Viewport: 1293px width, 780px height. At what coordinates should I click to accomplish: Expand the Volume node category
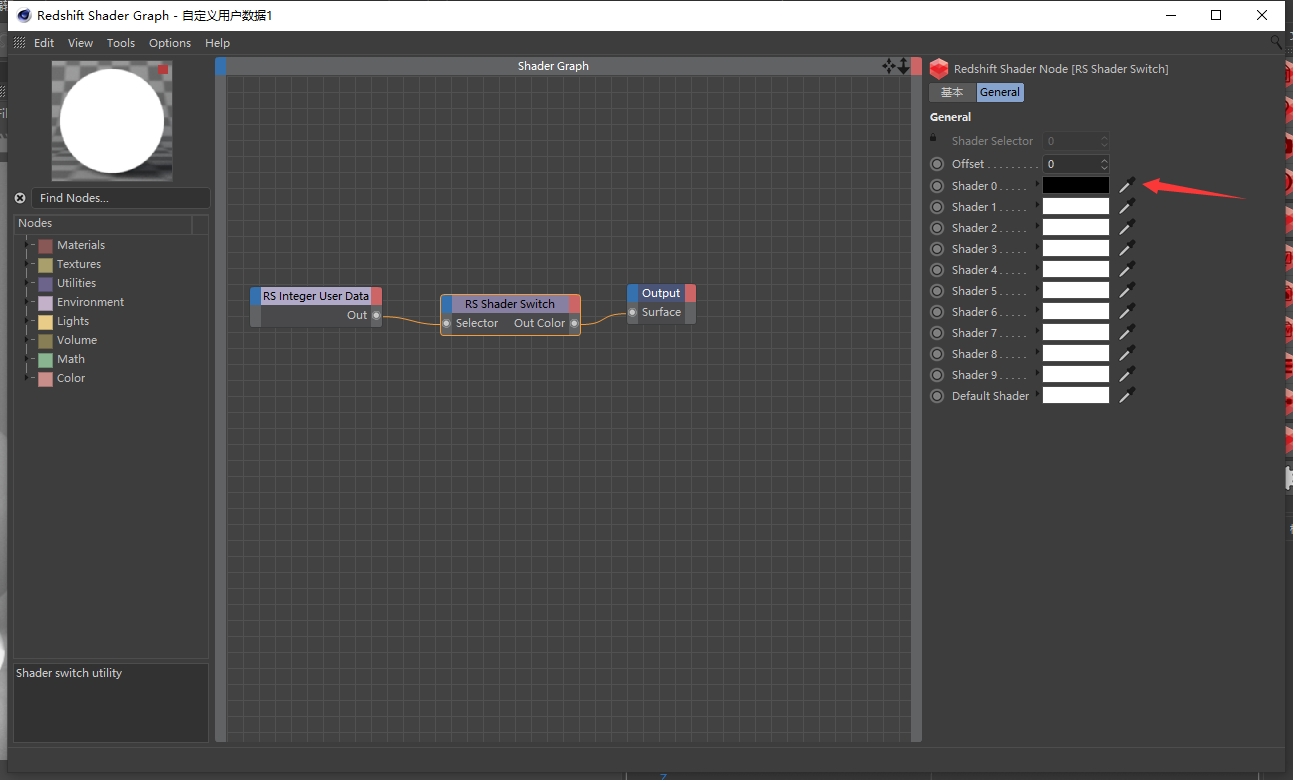pyautogui.click(x=27, y=340)
